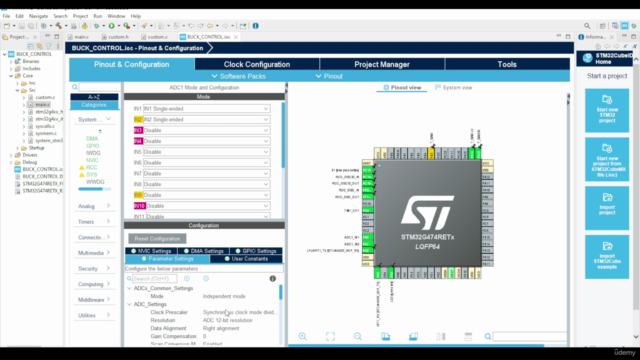This screenshot has width=640, height=360.
Task: Select Categories sorting of peripherals
Action: point(94,105)
